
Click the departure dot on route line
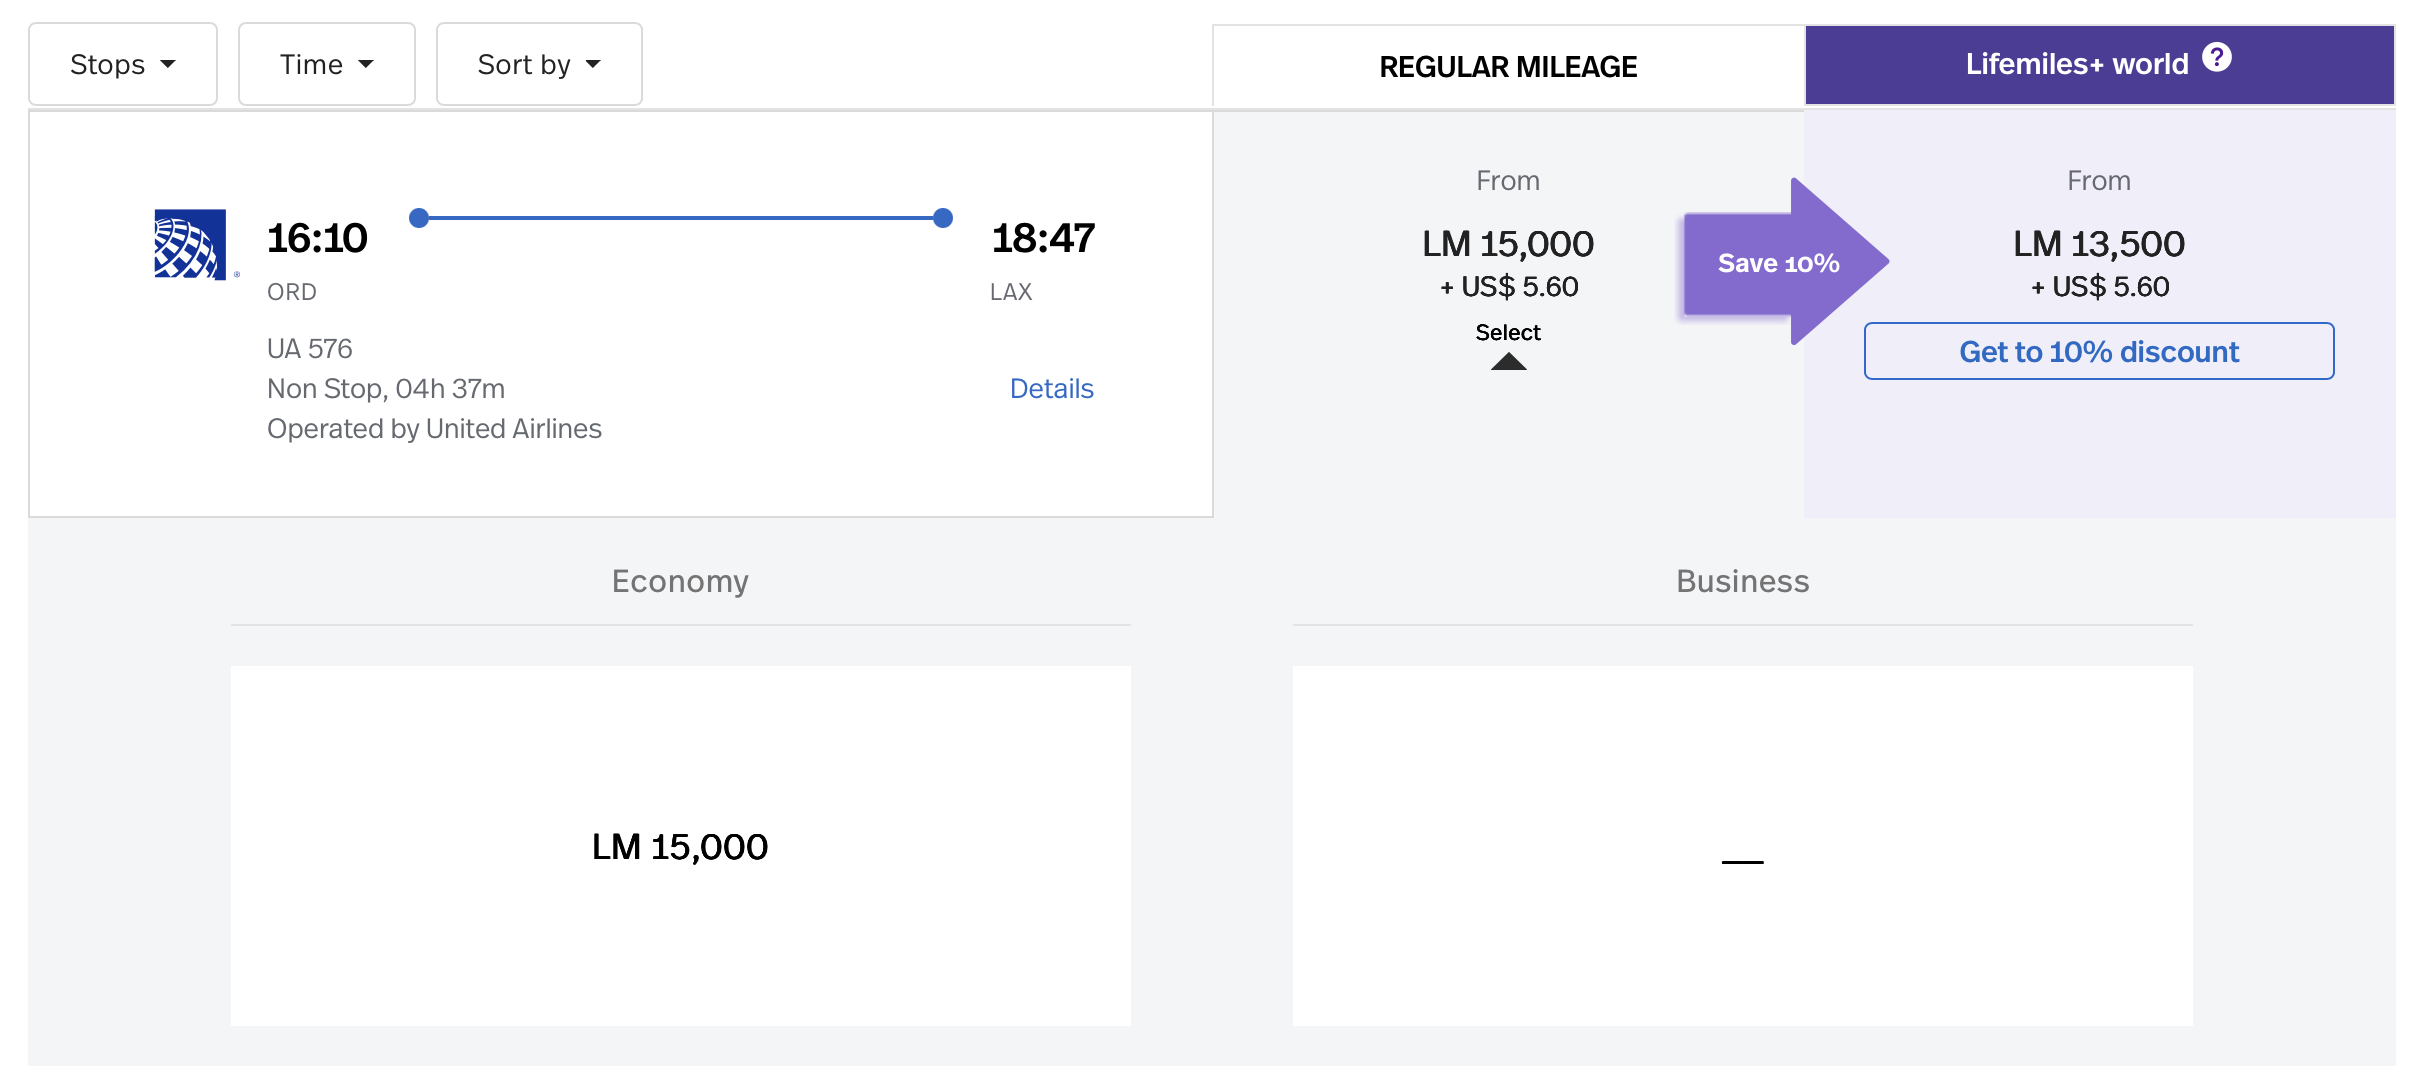click(419, 218)
